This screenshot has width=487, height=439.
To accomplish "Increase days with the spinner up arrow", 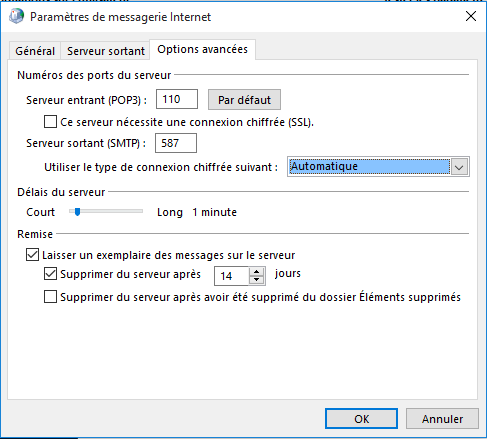I will [257, 272].
